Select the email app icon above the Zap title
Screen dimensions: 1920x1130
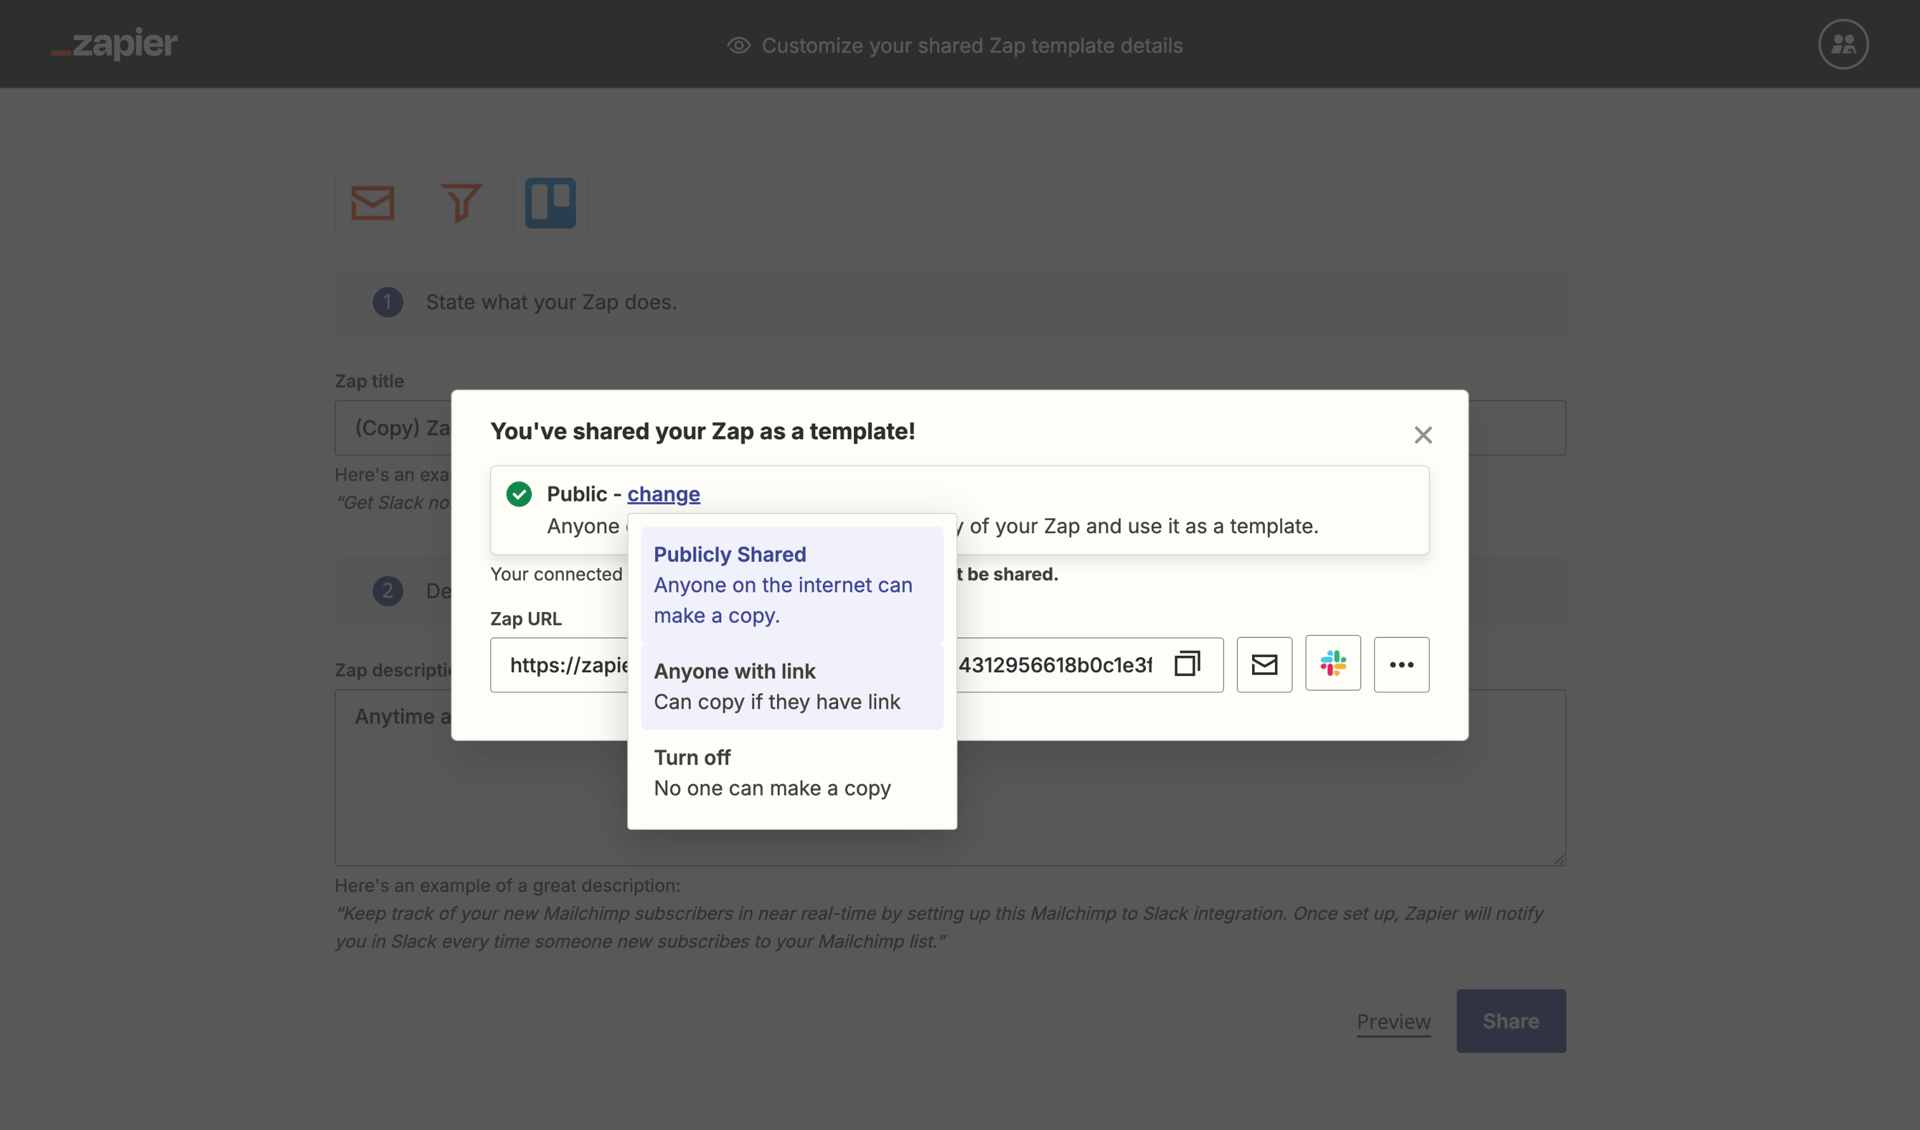point(372,203)
